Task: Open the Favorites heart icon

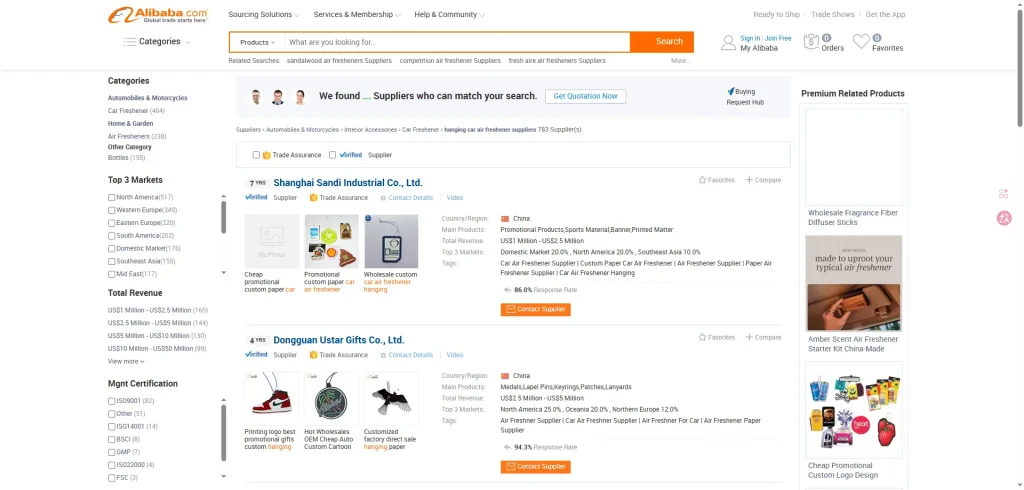Action: tap(861, 41)
